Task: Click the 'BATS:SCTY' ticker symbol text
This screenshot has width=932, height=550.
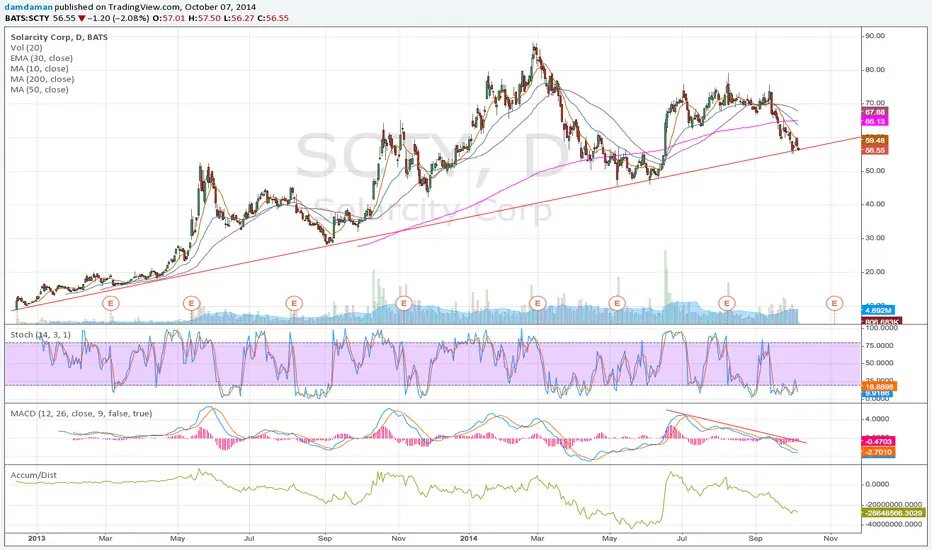Action: pyautogui.click(x=27, y=18)
